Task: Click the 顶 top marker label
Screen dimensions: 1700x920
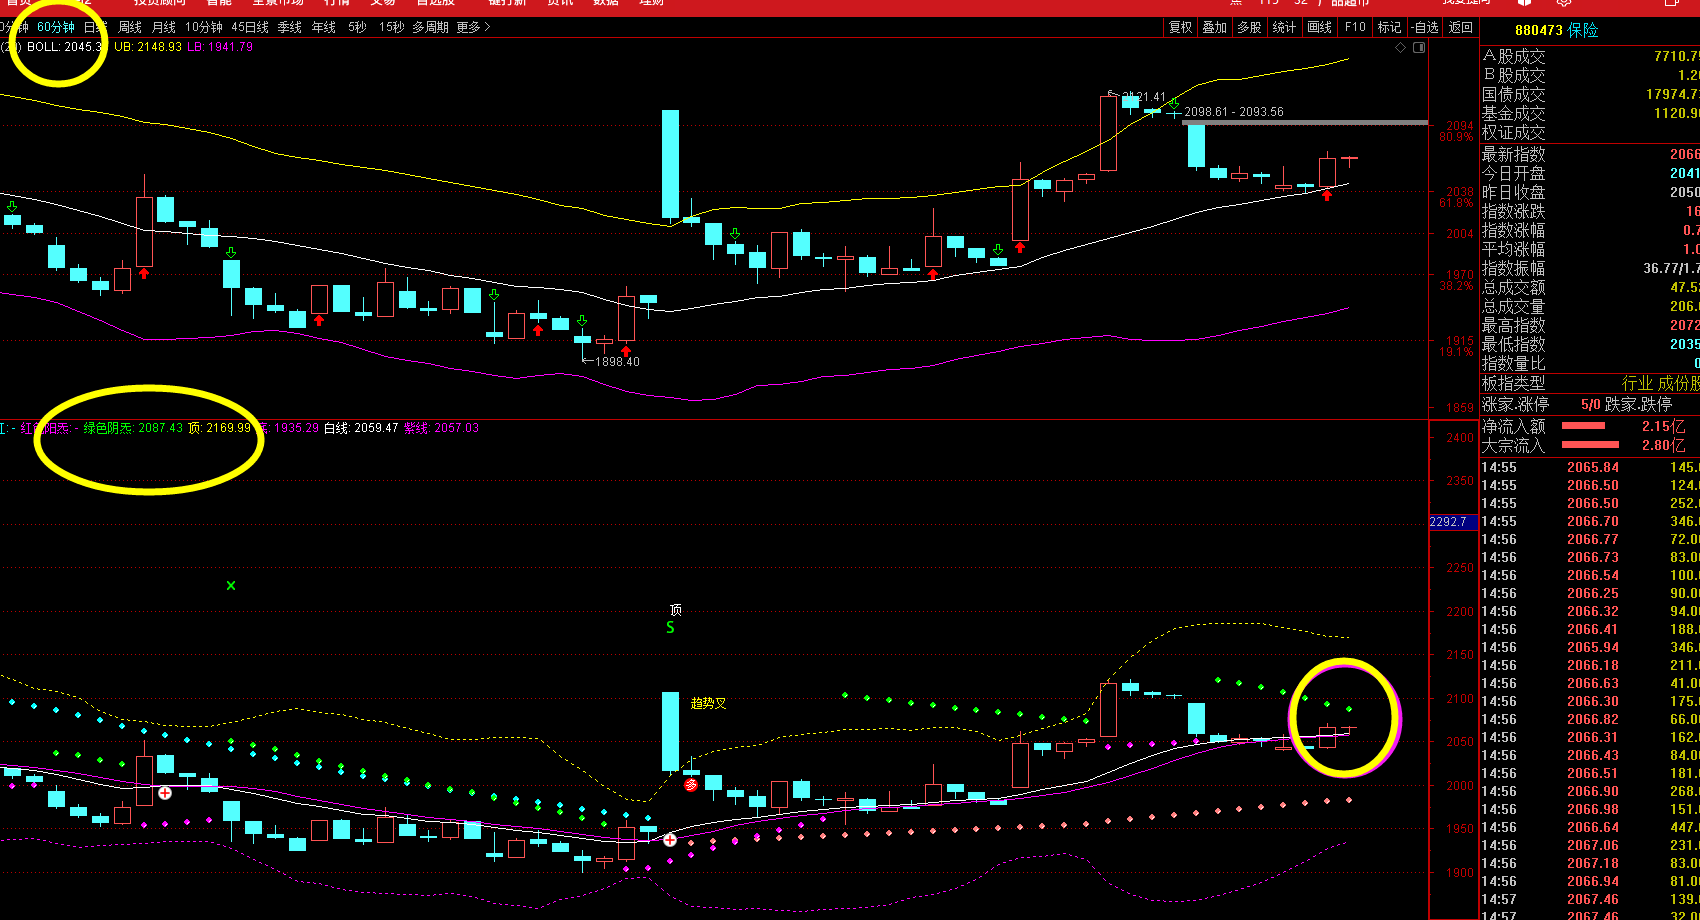Action: (676, 610)
